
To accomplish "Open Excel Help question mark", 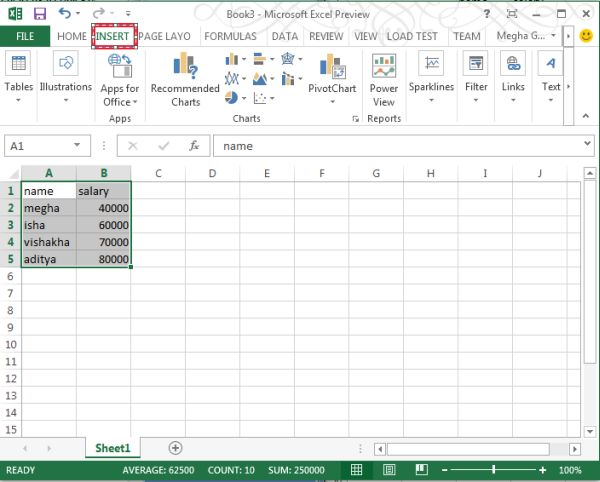I will point(486,14).
